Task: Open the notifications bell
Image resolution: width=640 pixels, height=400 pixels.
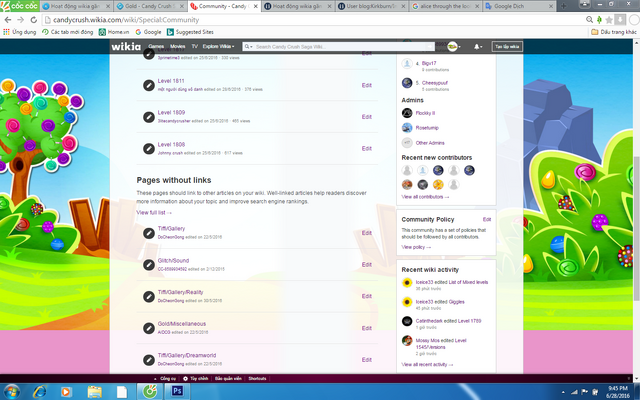Action: coord(477,47)
